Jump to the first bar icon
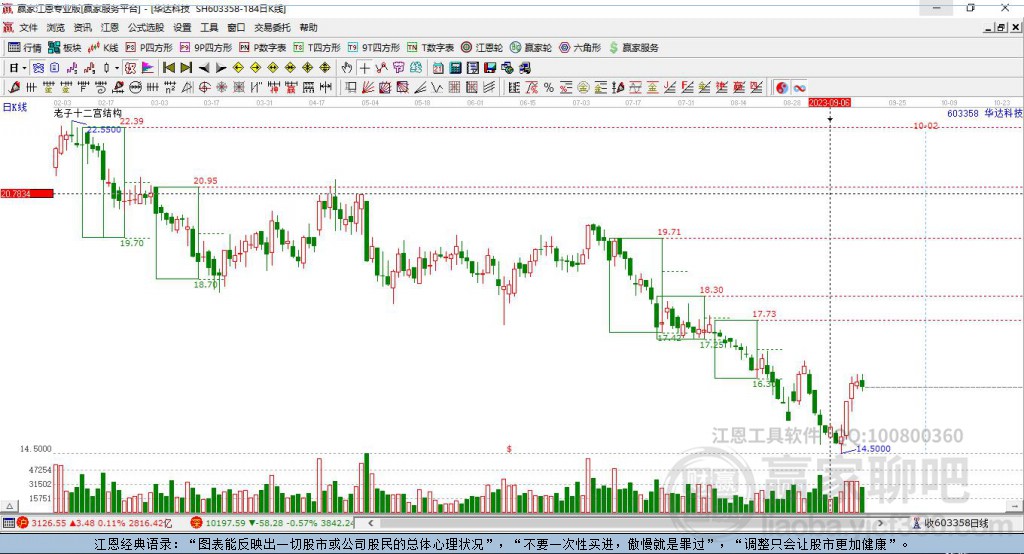This screenshot has width=1024, height=554. [x=169, y=68]
